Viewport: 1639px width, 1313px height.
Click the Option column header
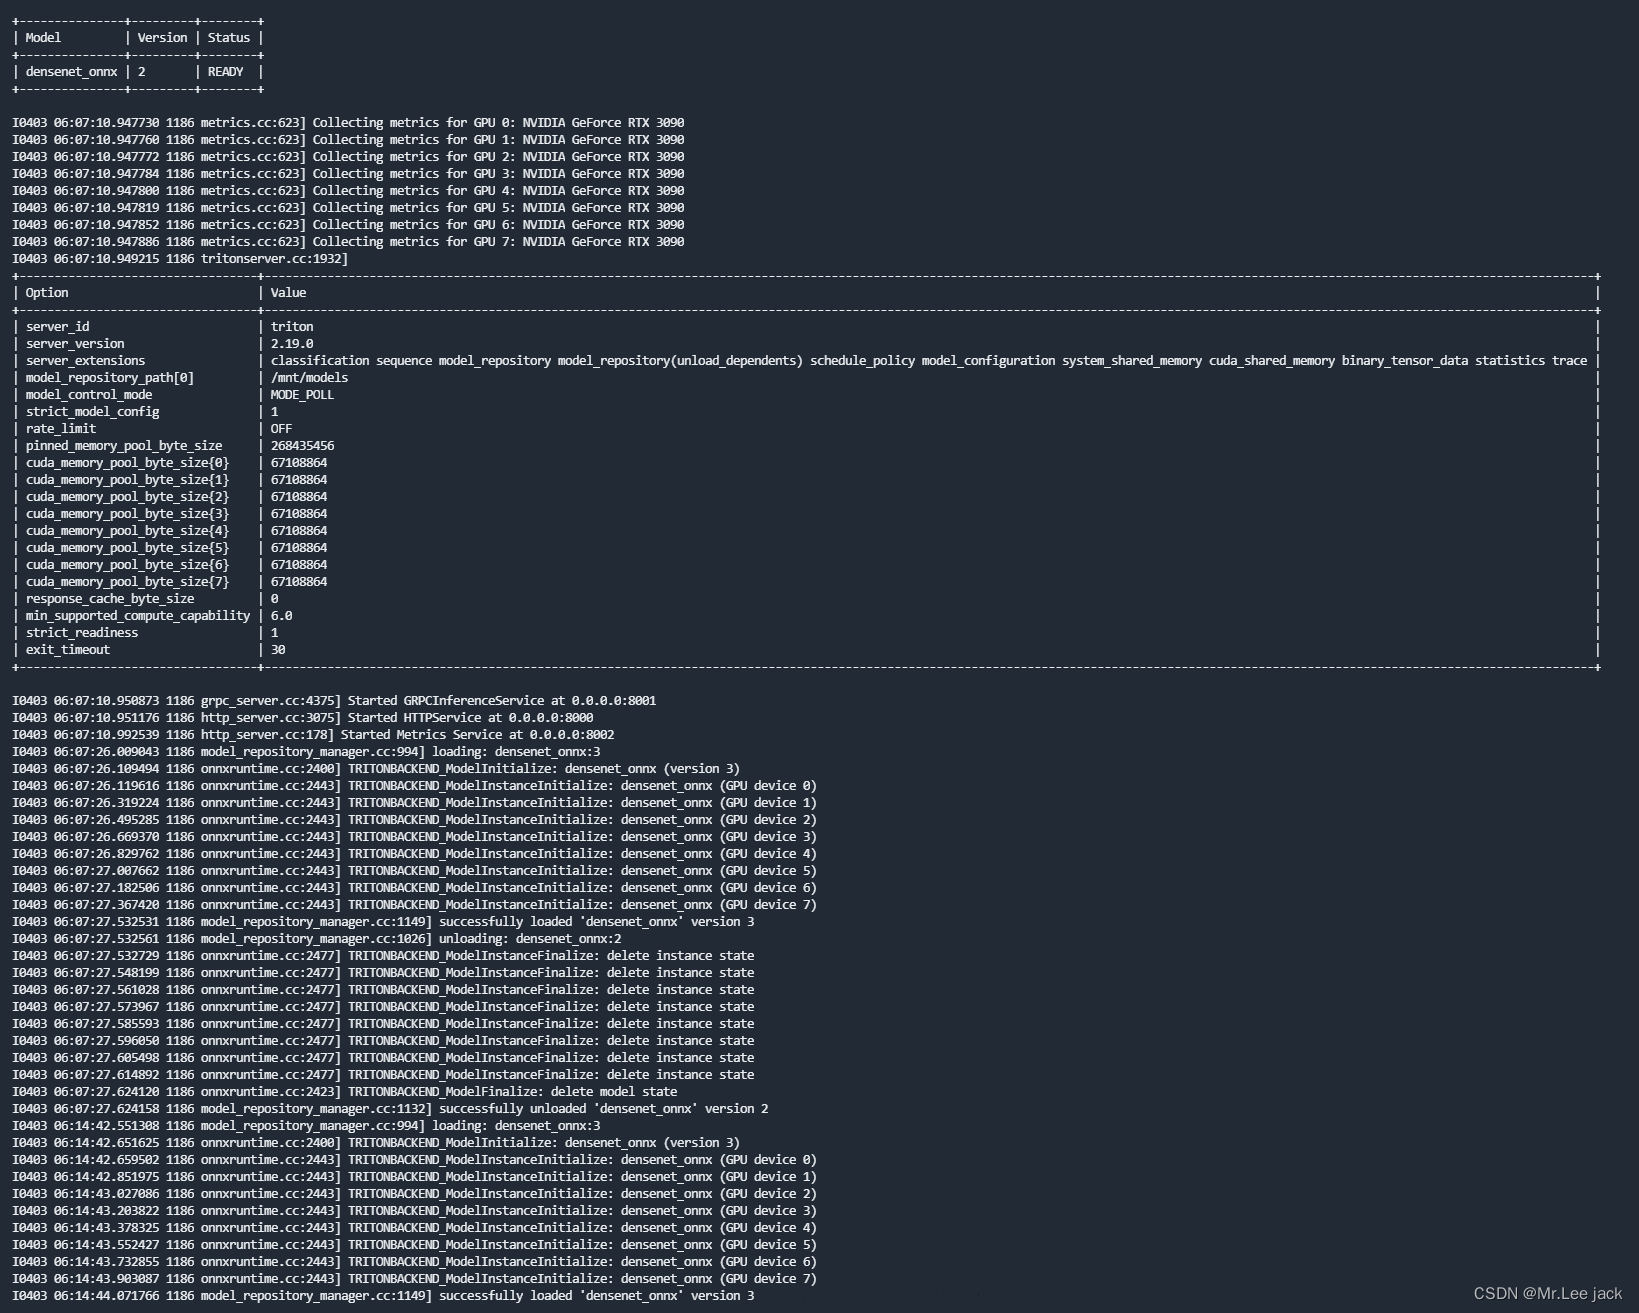tap(47, 293)
